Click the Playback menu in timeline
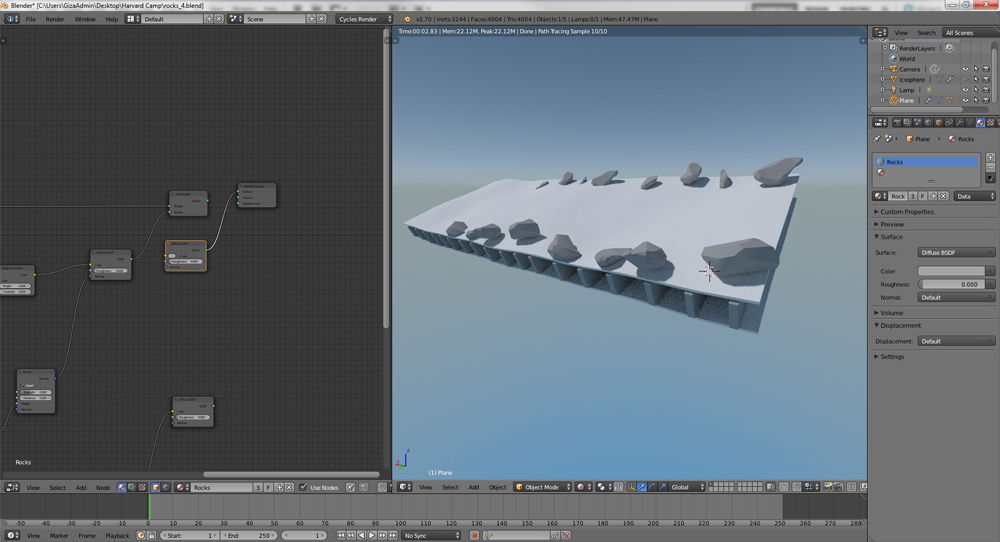The image size is (1000, 542). (x=117, y=536)
